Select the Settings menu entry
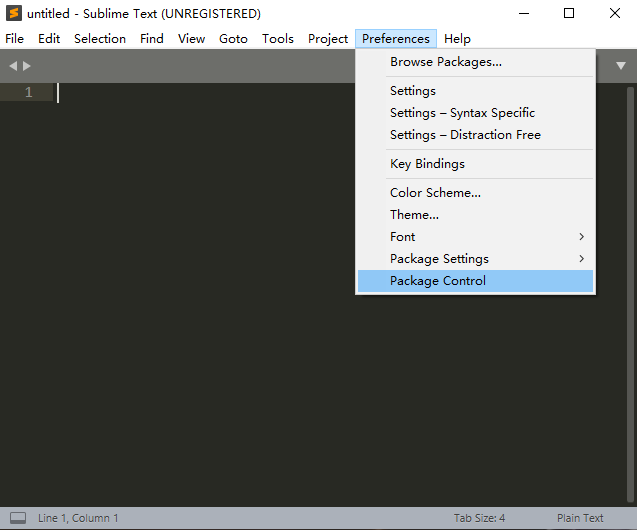637x530 pixels. tap(475, 91)
